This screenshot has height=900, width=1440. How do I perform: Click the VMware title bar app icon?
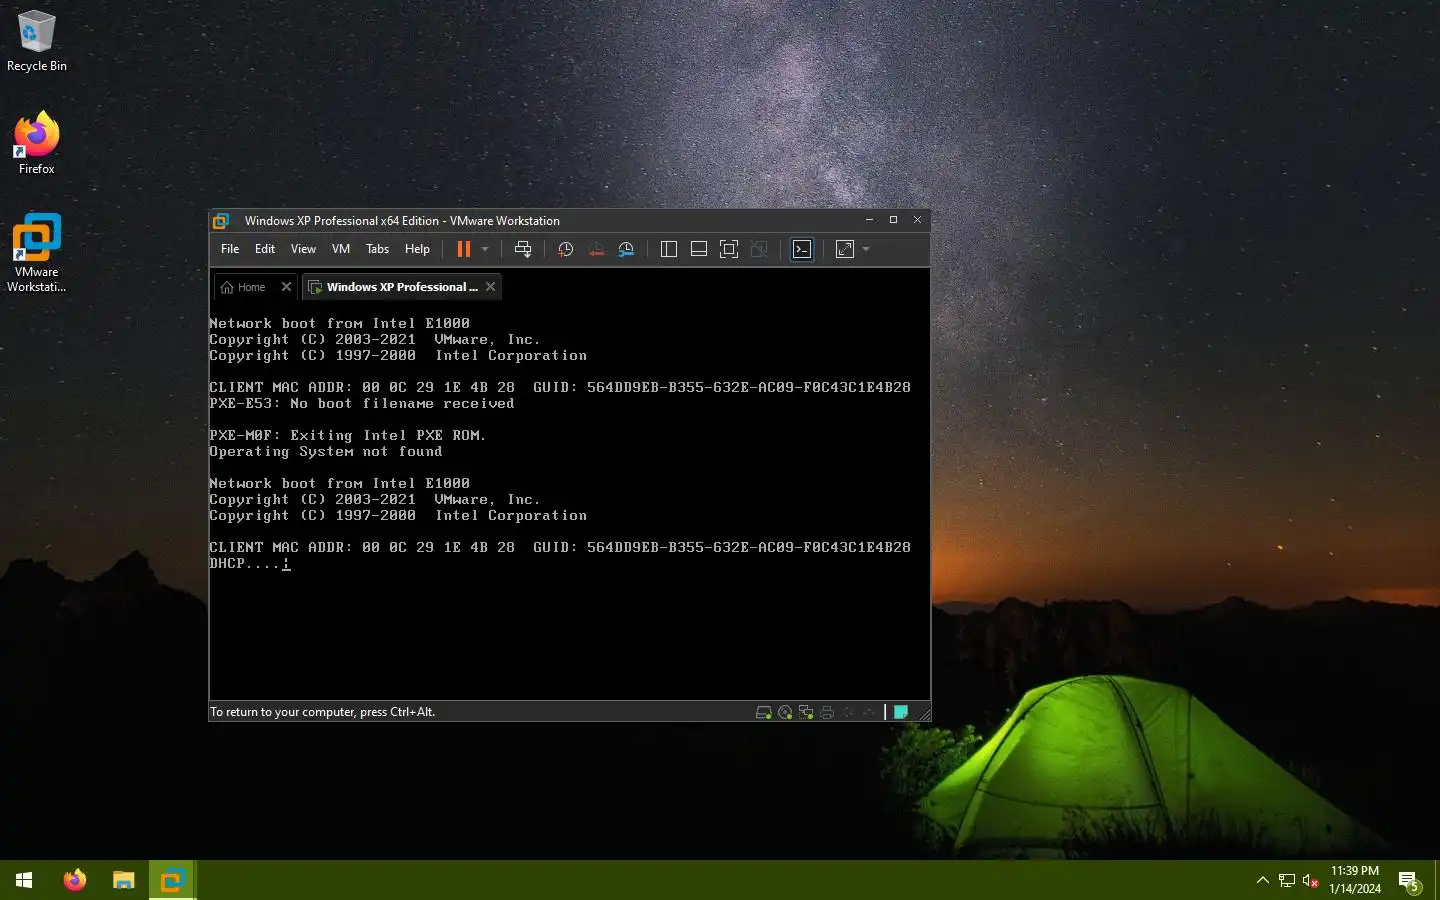pos(221,221)
